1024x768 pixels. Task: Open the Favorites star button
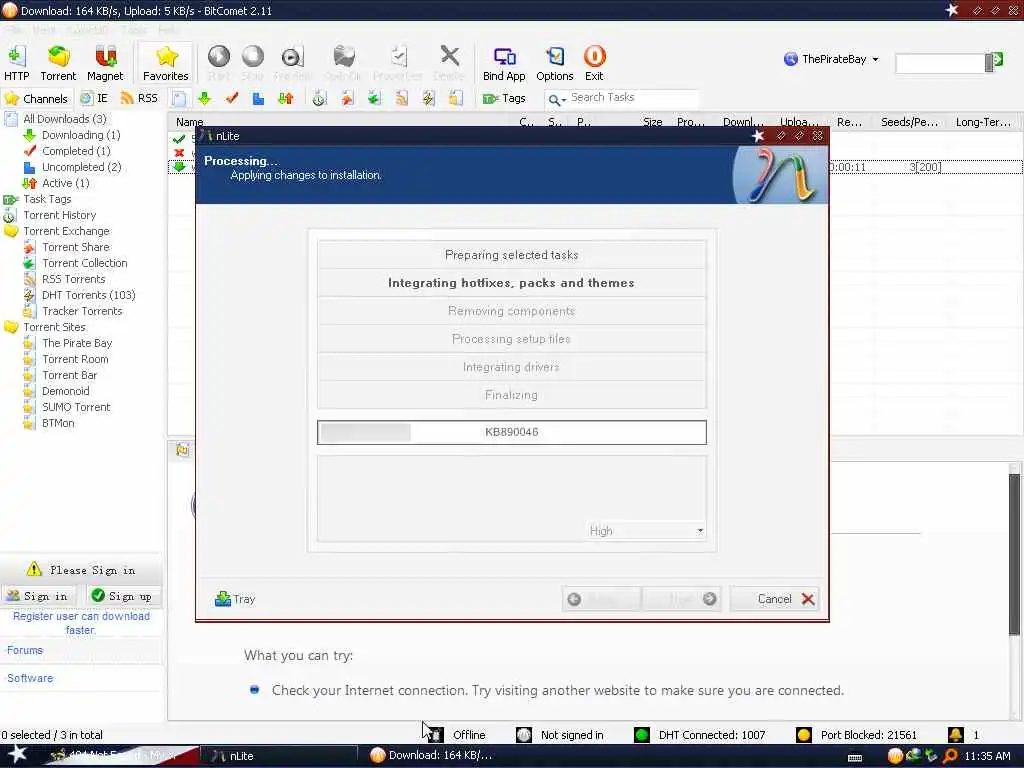(165, 63)
